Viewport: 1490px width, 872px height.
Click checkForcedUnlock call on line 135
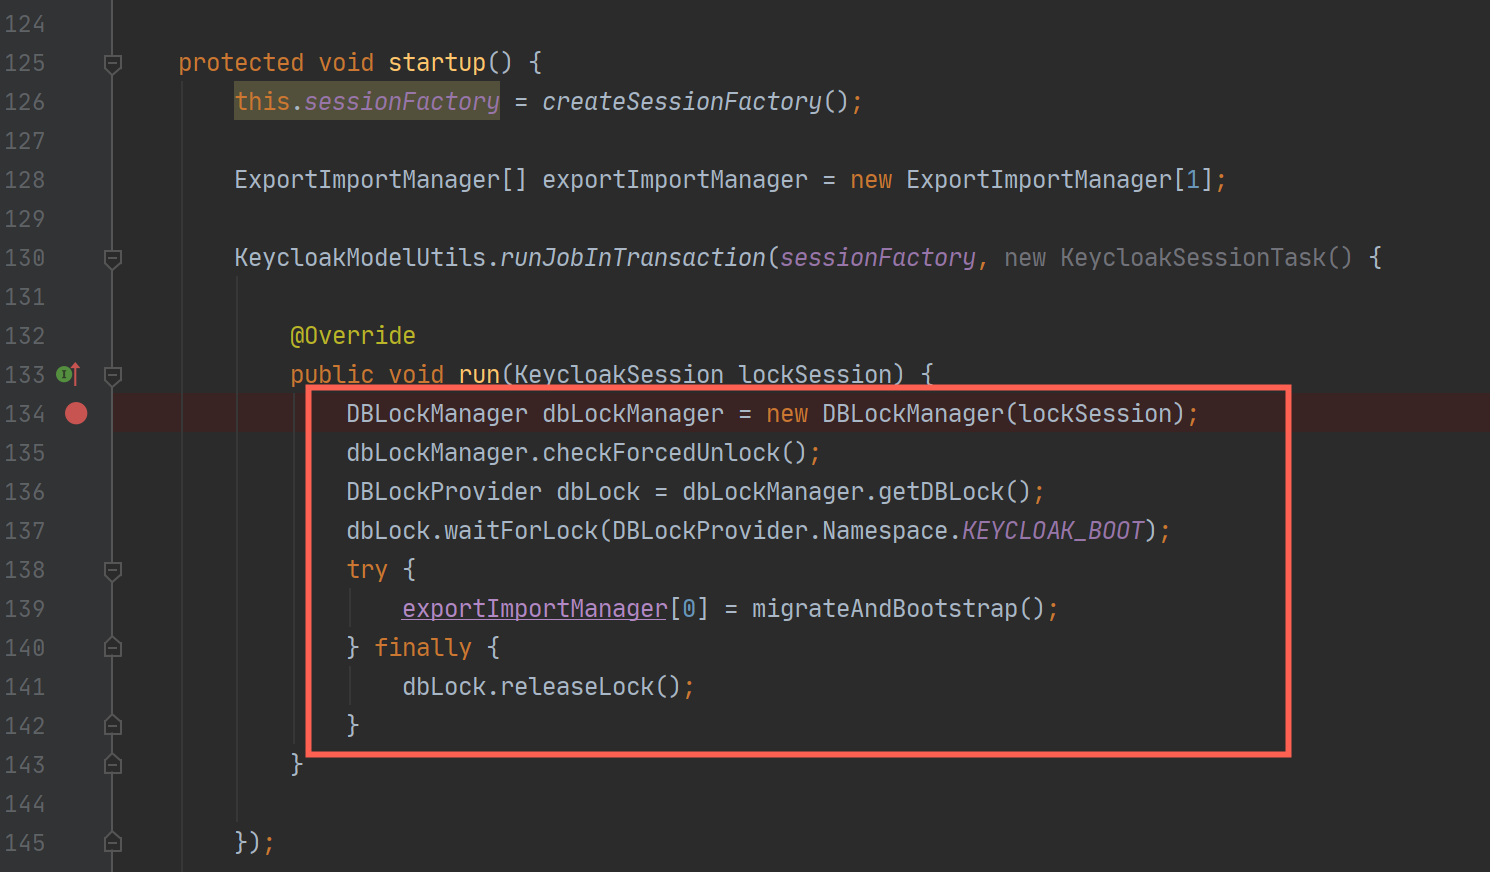click(x=661, y=453)
